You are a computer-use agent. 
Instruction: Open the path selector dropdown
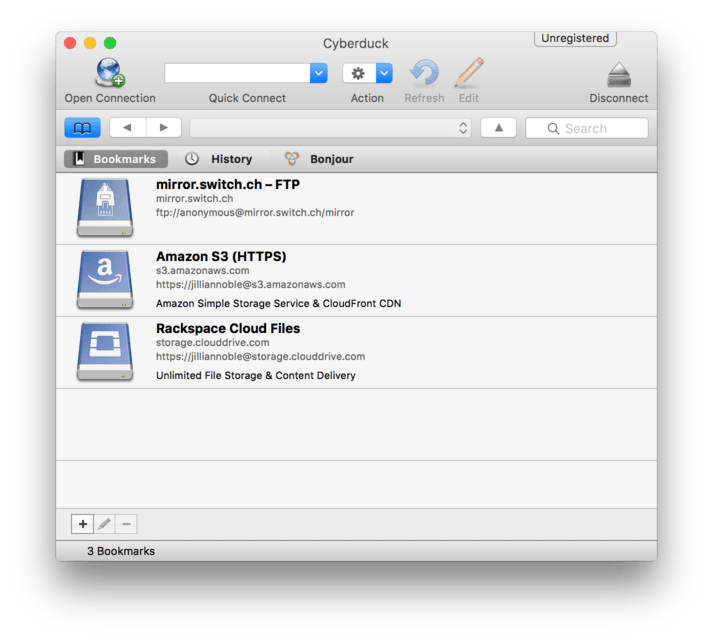[331, 128]
